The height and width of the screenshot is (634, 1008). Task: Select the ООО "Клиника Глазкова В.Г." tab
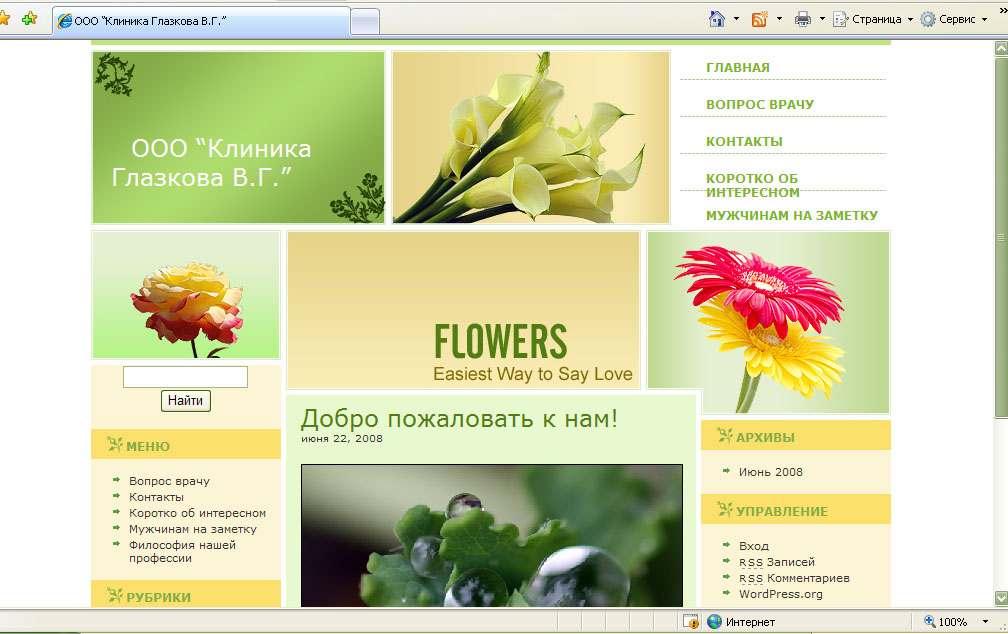pos(200,20)
